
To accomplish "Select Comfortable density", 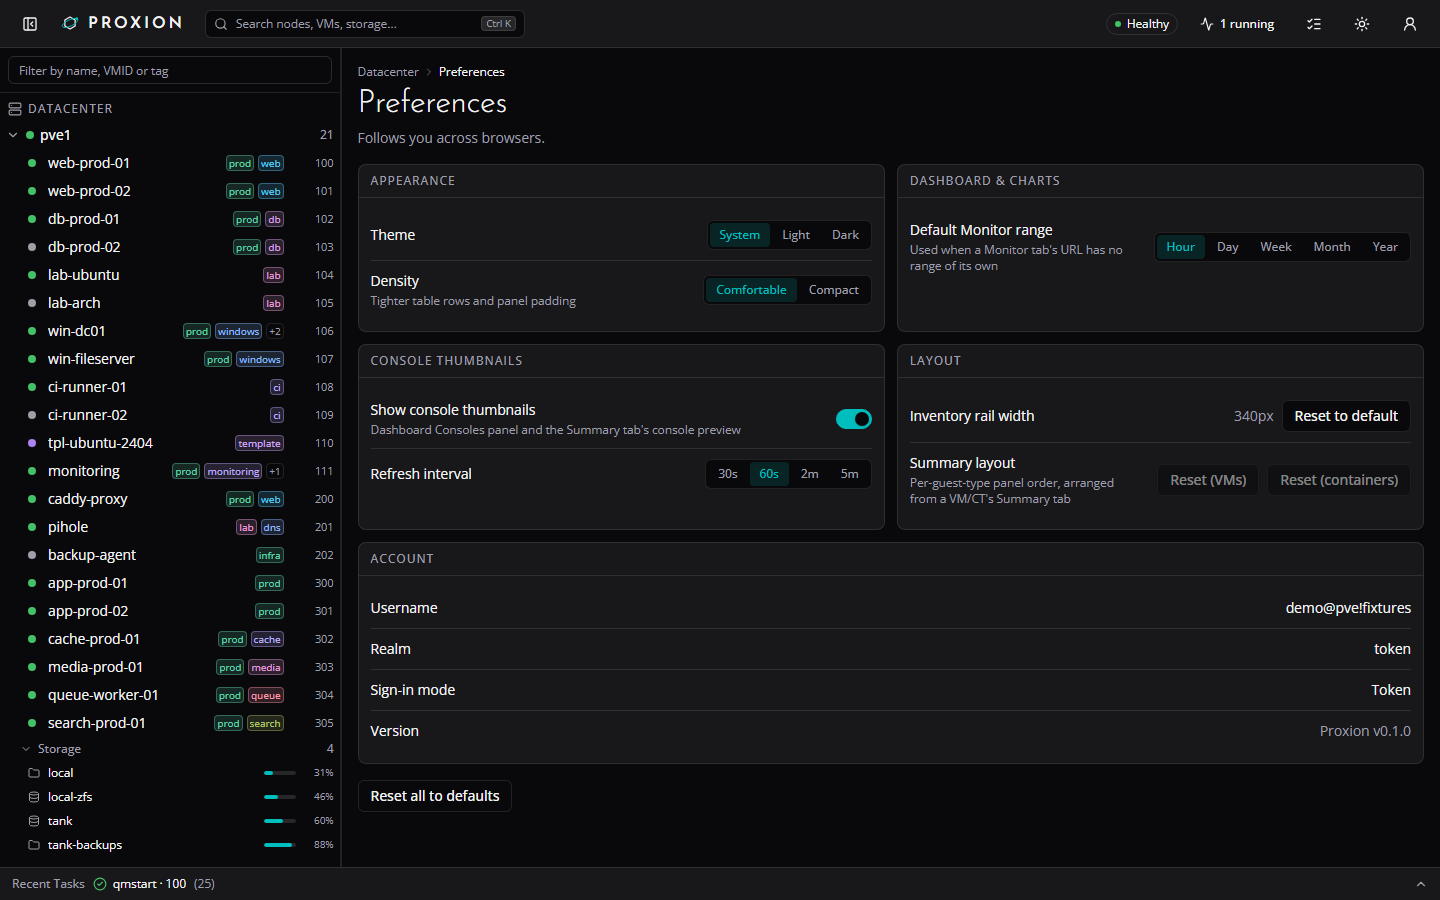I will [751, 290].
